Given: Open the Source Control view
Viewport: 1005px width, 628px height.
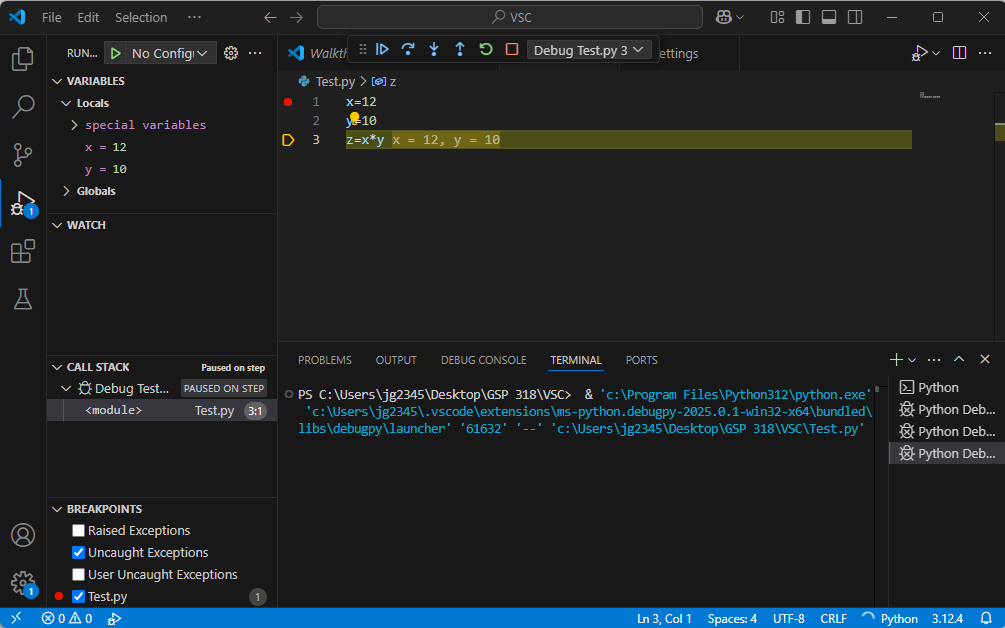Looking at the screenshot, I should coord(22,154).
